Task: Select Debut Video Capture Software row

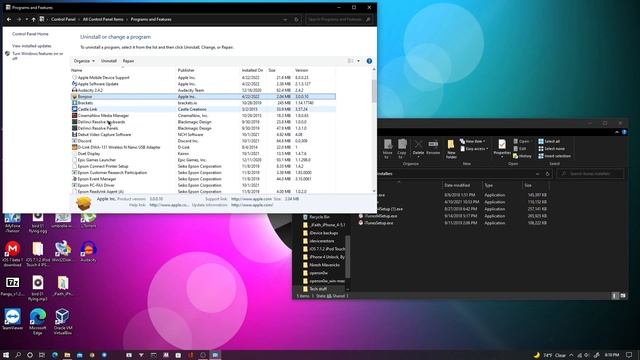Action: click(x=203, y=134)
